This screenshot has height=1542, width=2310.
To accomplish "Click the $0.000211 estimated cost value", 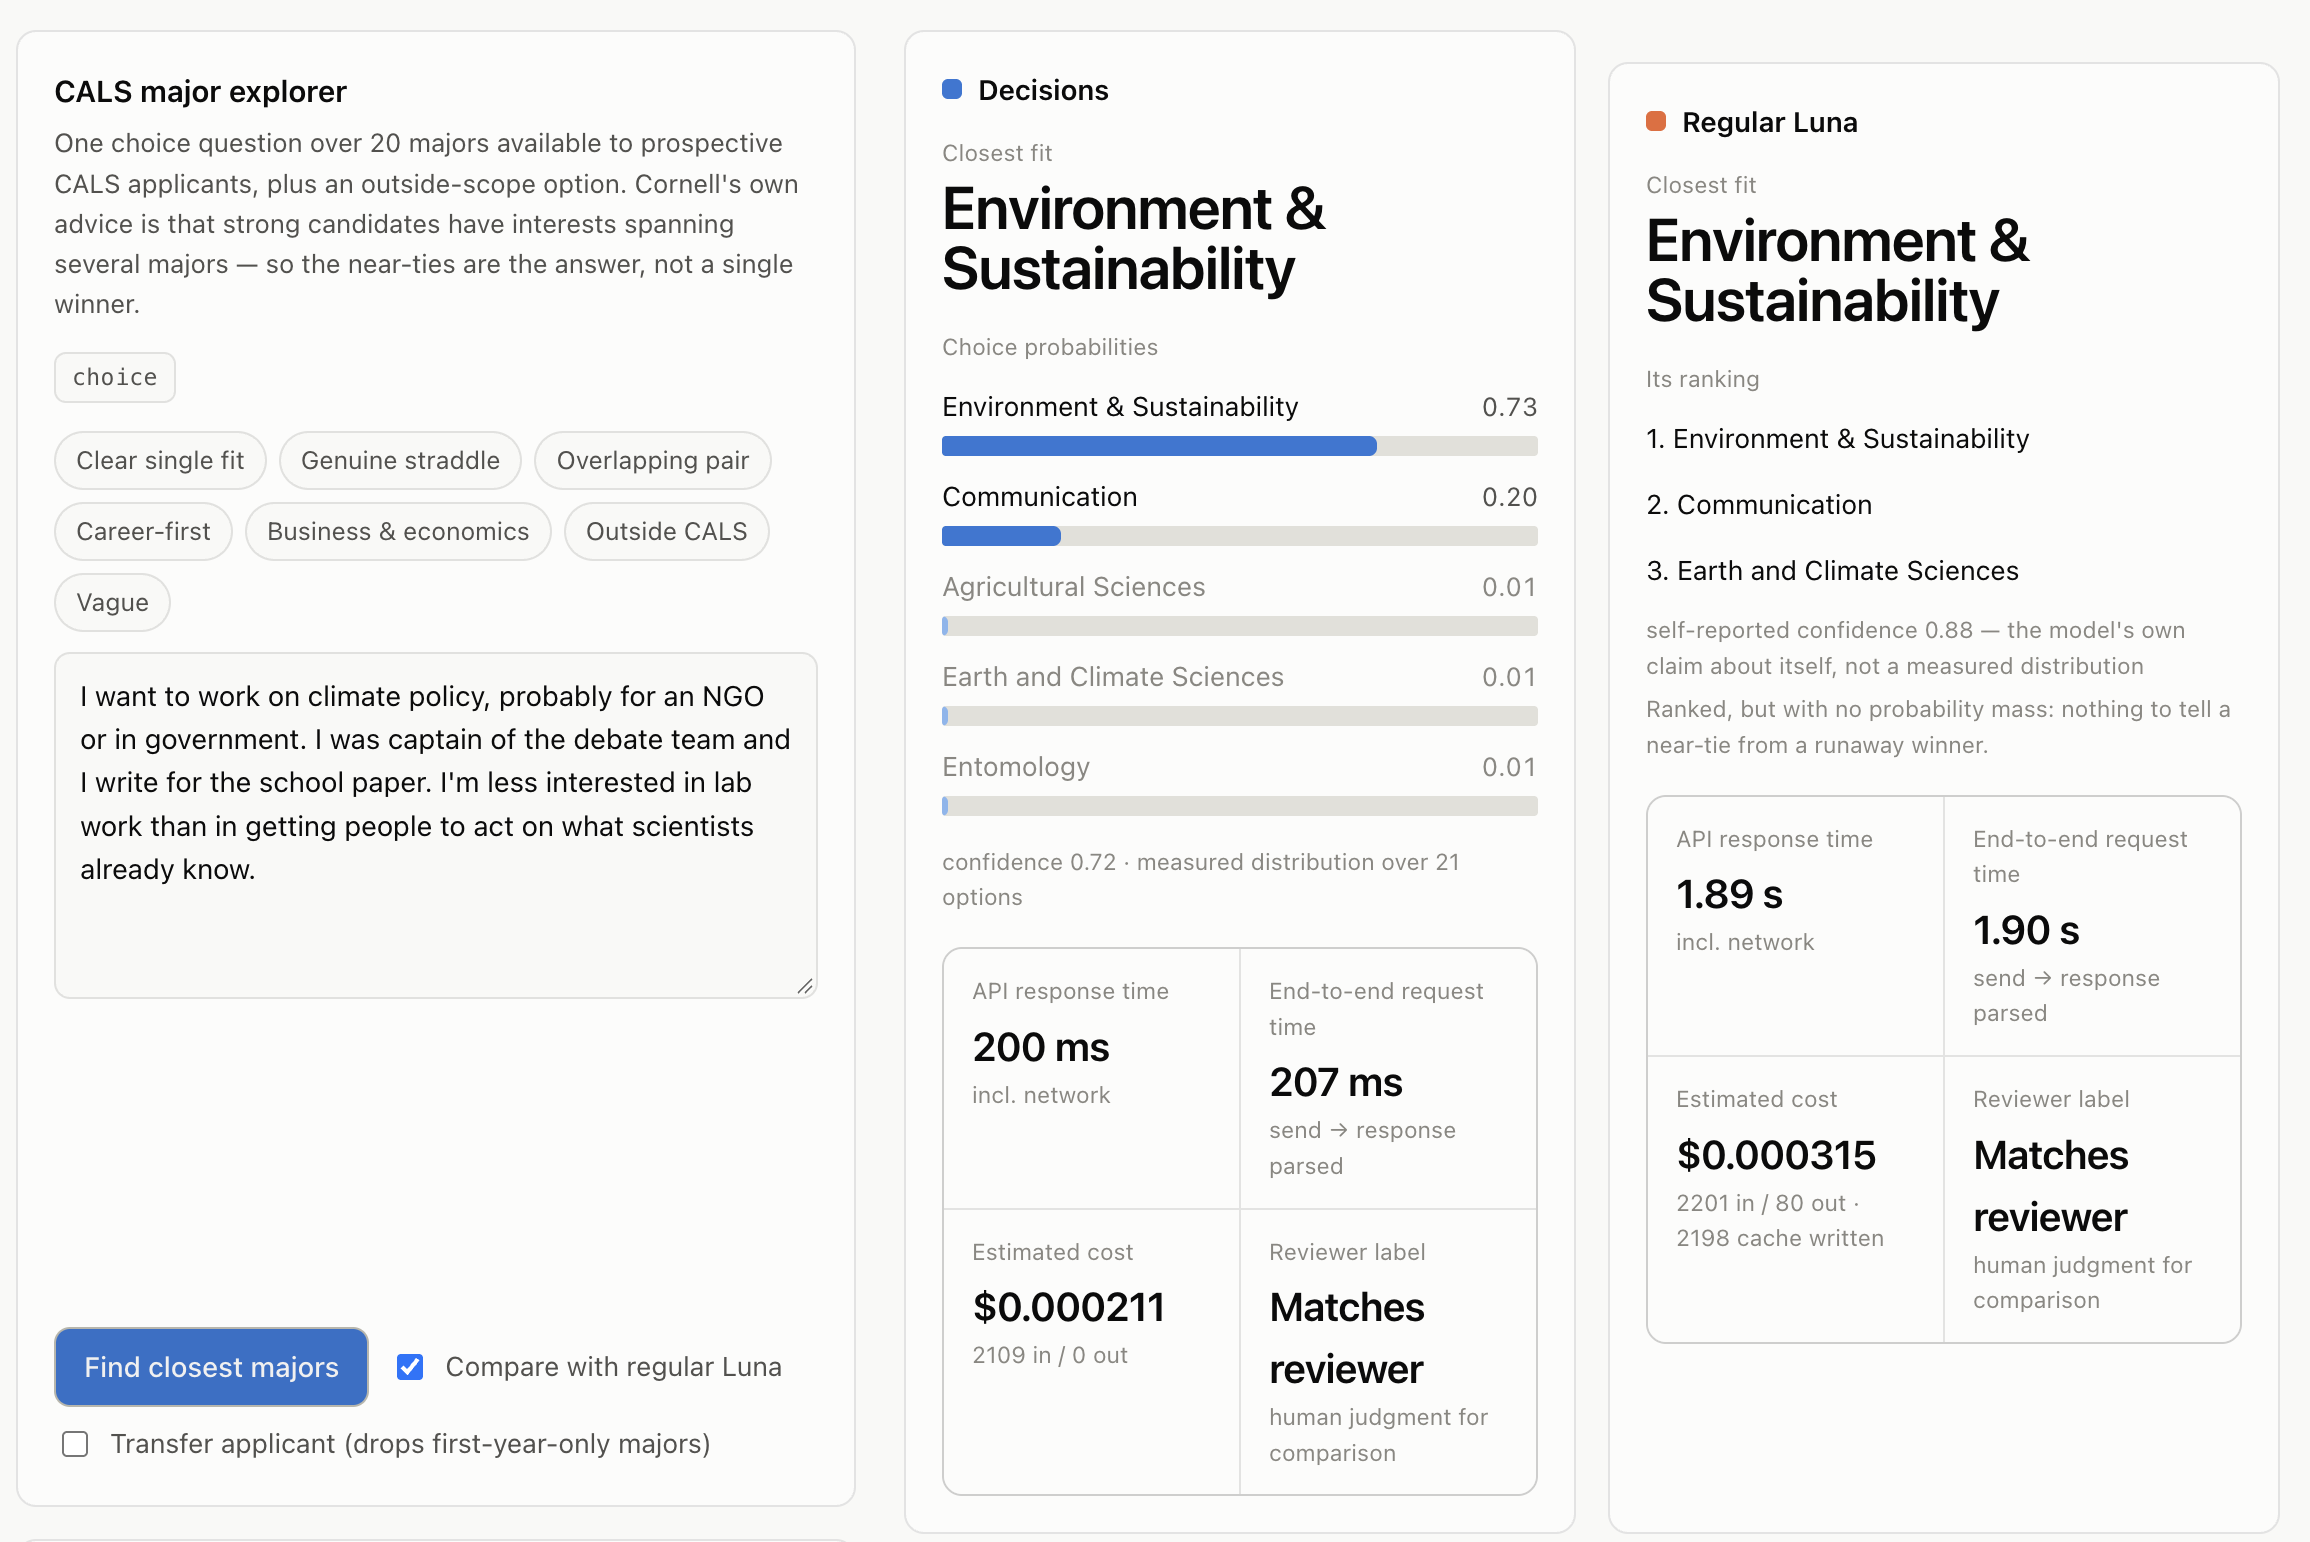I will point(1069,1307).
